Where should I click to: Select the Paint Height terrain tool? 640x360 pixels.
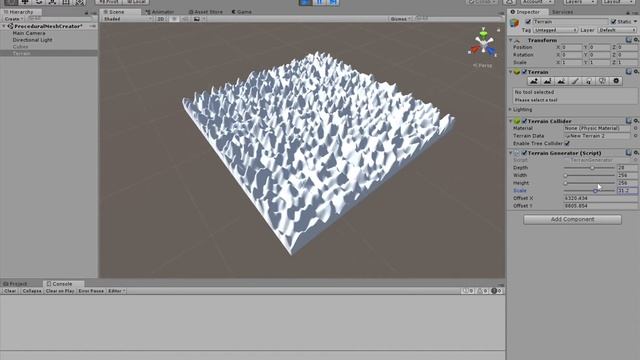(548, 81)
